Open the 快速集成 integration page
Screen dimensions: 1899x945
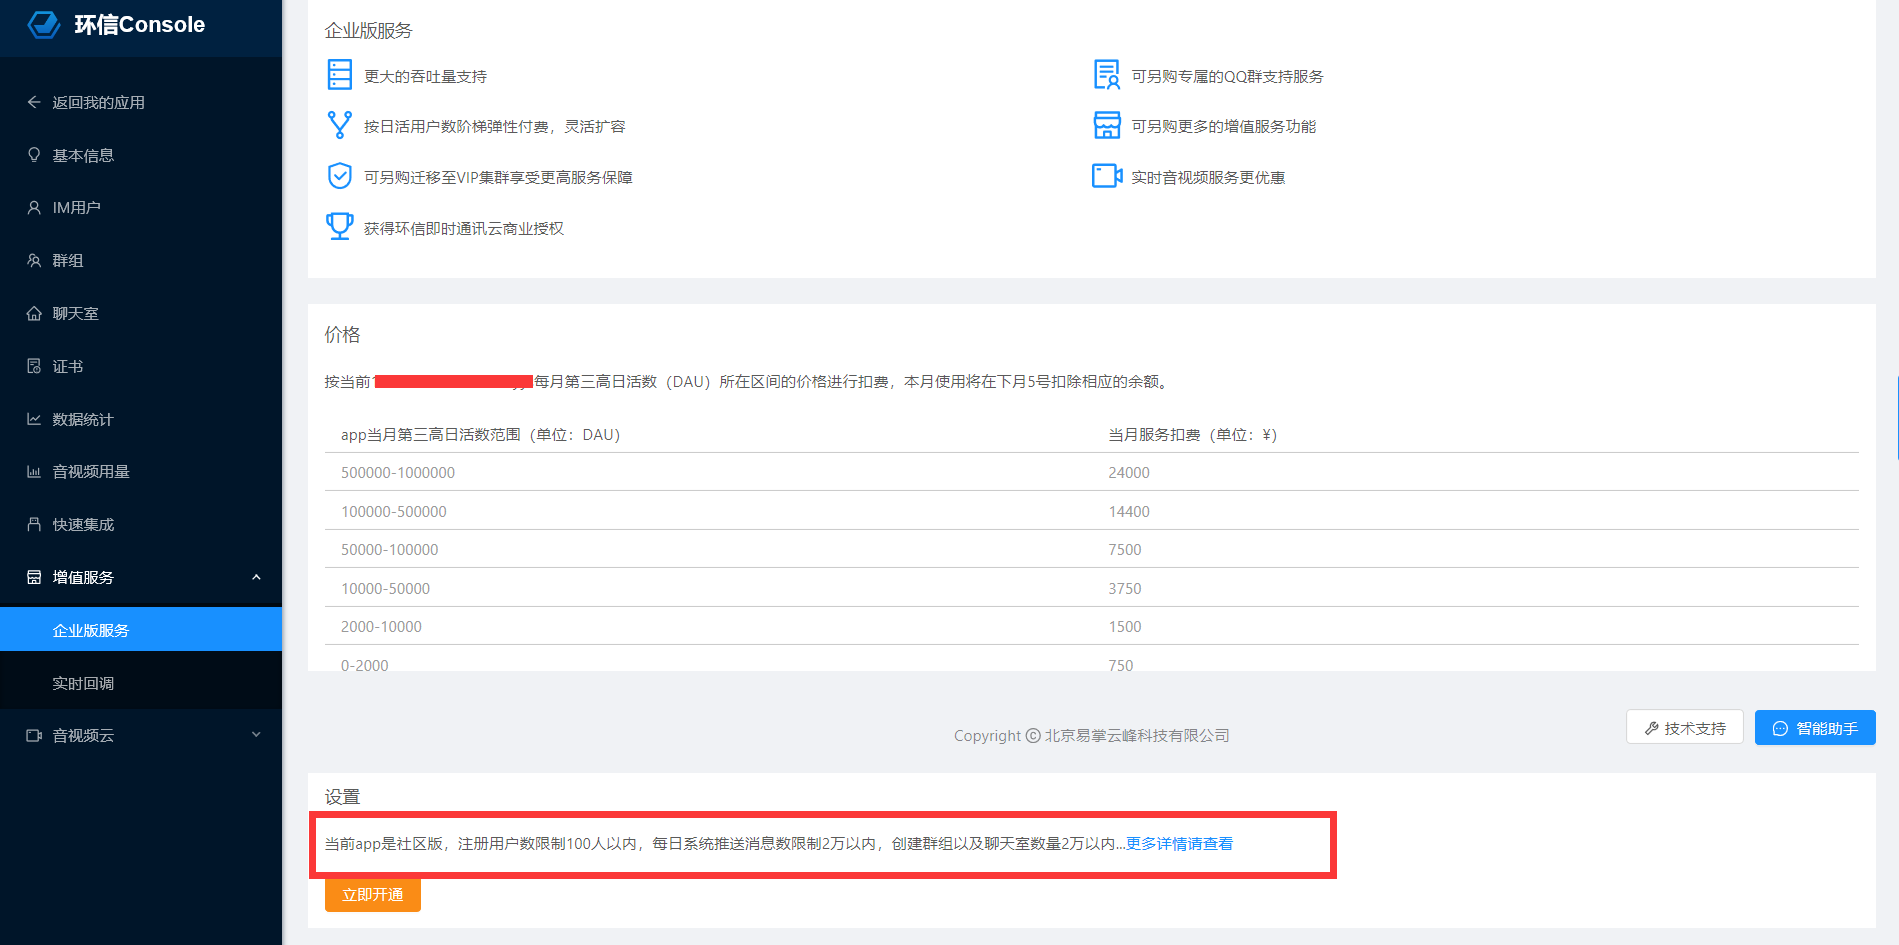point(83,524)
